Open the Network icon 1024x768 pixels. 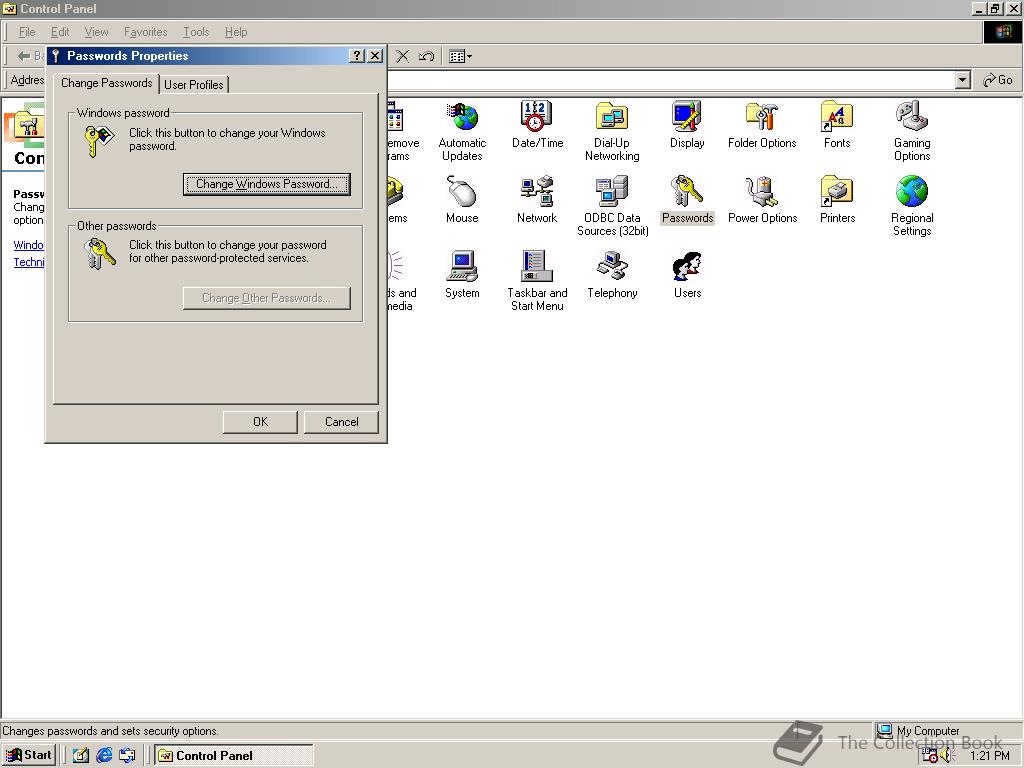pos(537,200)
